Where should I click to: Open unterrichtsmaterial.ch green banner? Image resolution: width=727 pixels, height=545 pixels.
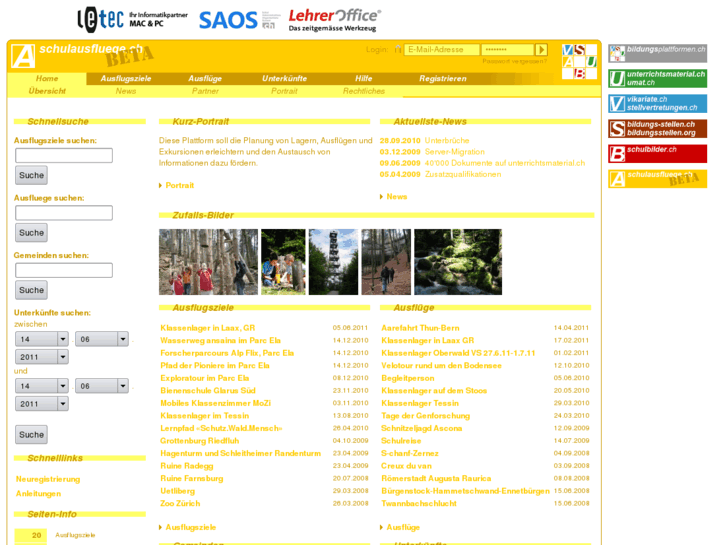coord(657,78)
